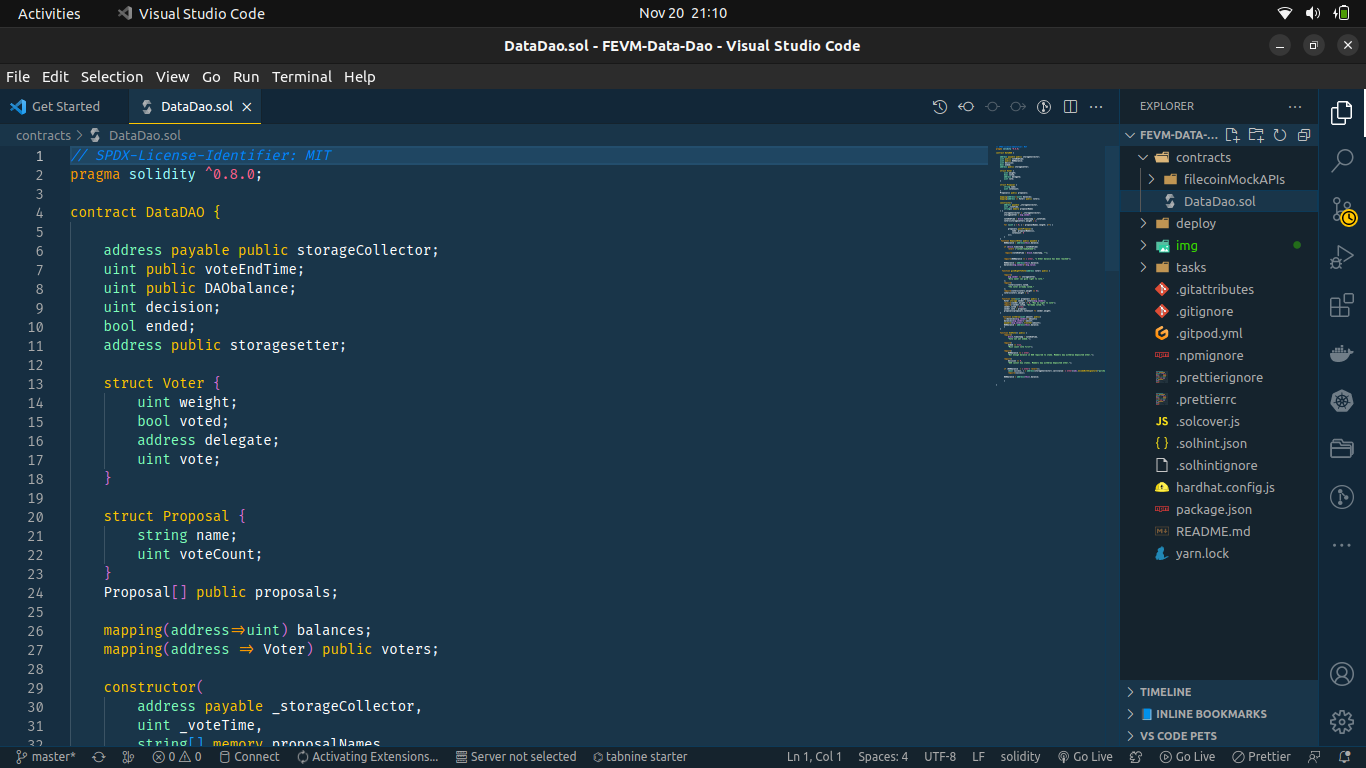Open the Extensions view

(1342, 306)
